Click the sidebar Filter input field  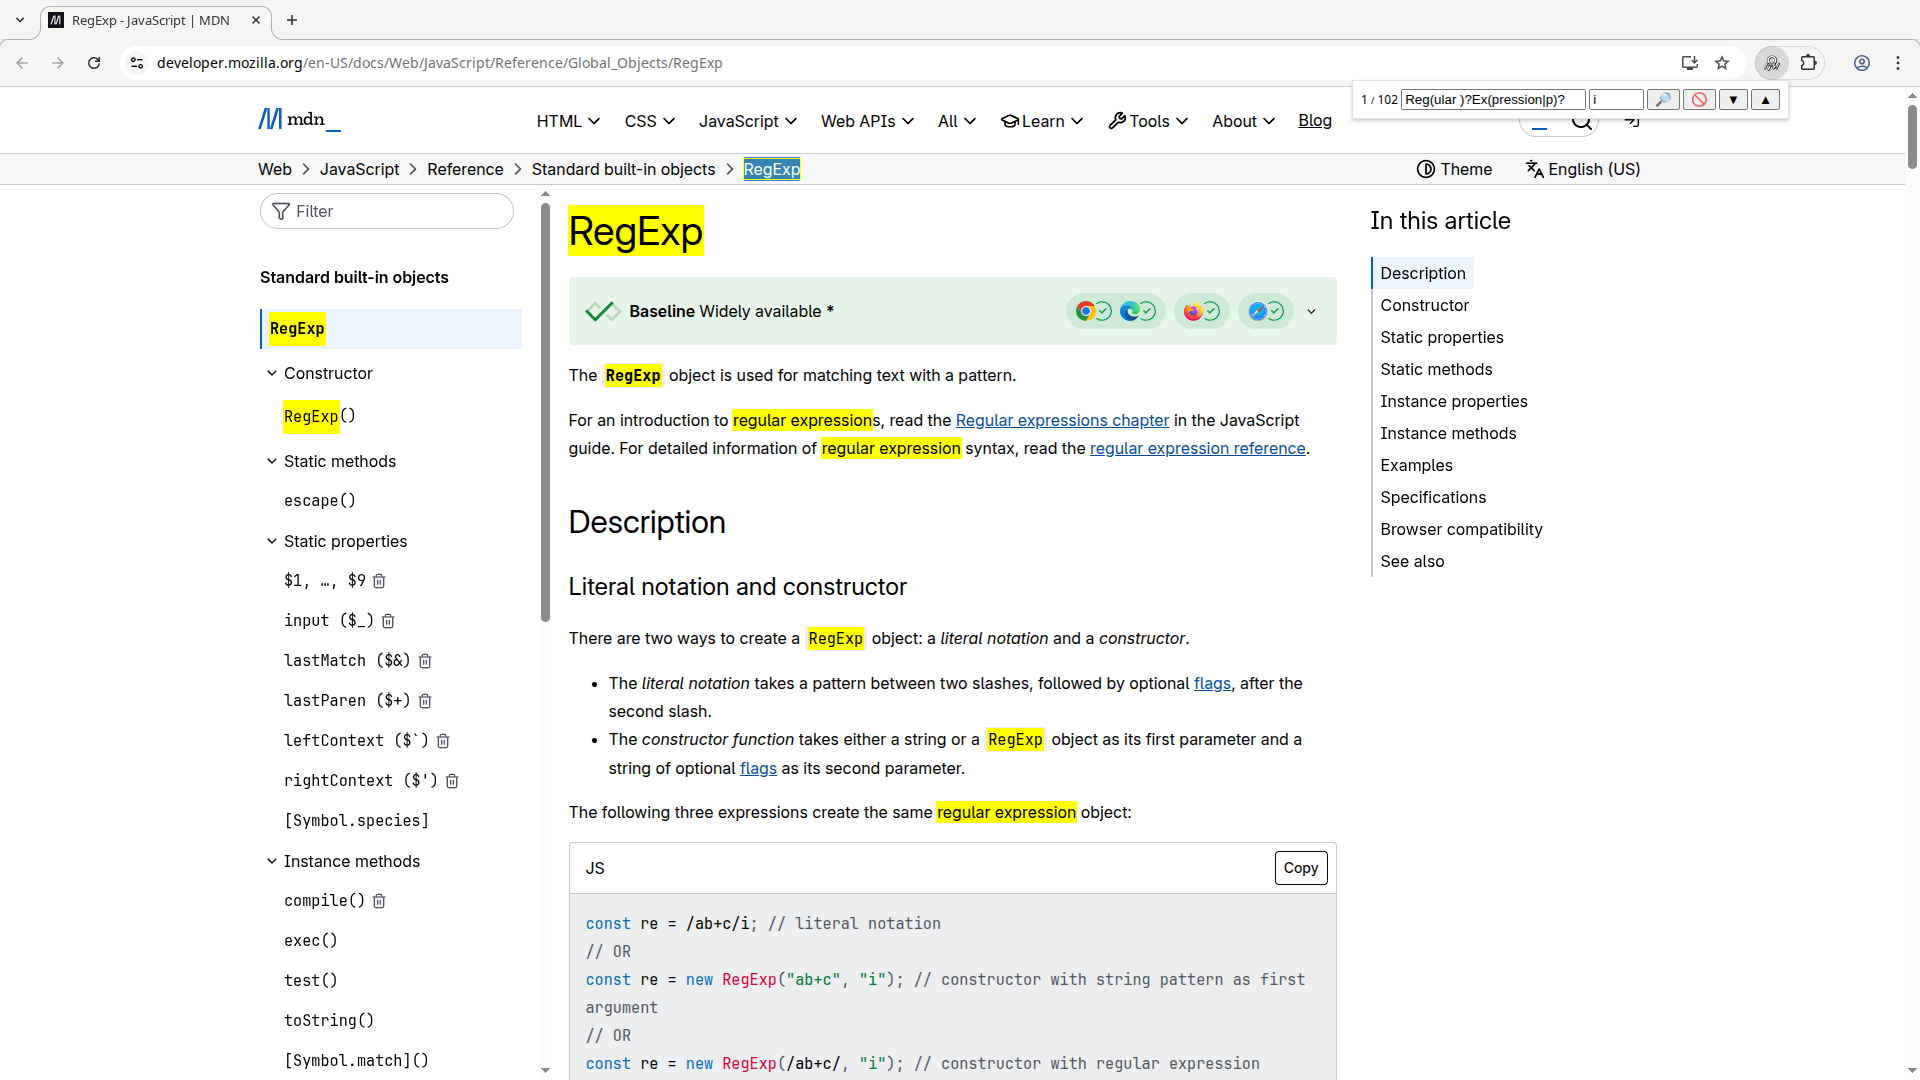[x=386, y=211]
